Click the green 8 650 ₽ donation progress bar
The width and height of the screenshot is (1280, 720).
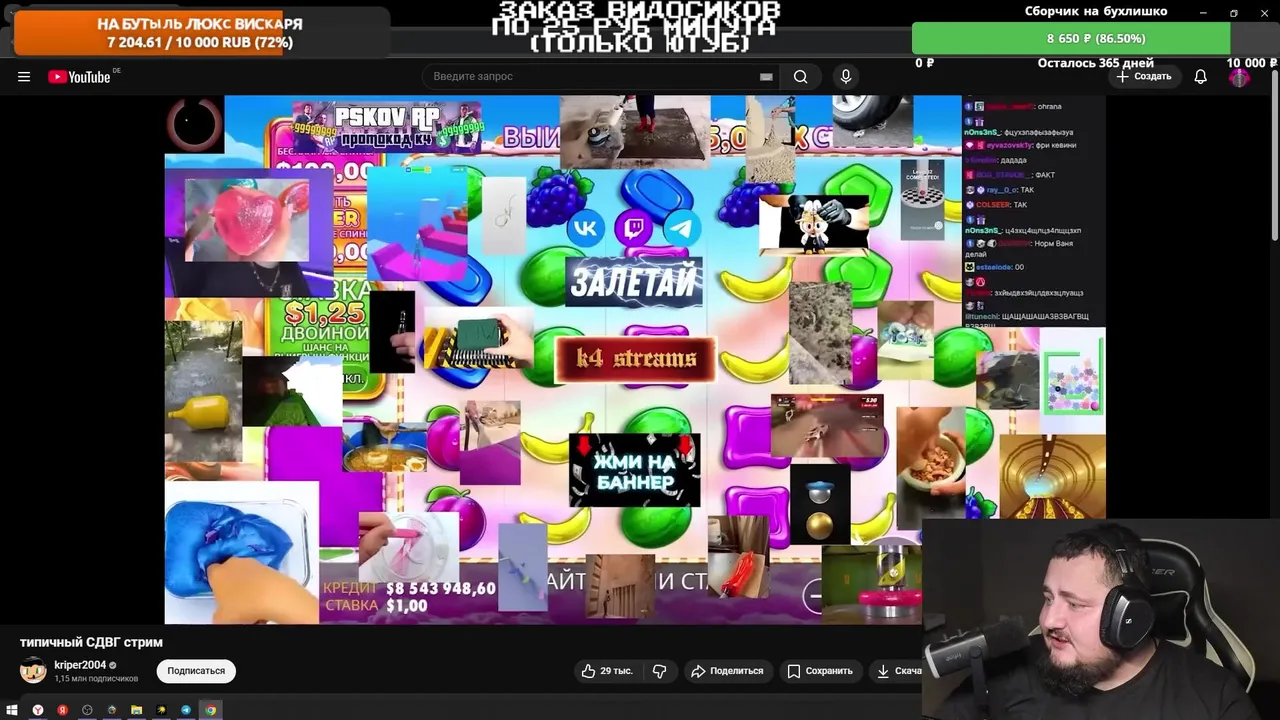pos(1070,38)
